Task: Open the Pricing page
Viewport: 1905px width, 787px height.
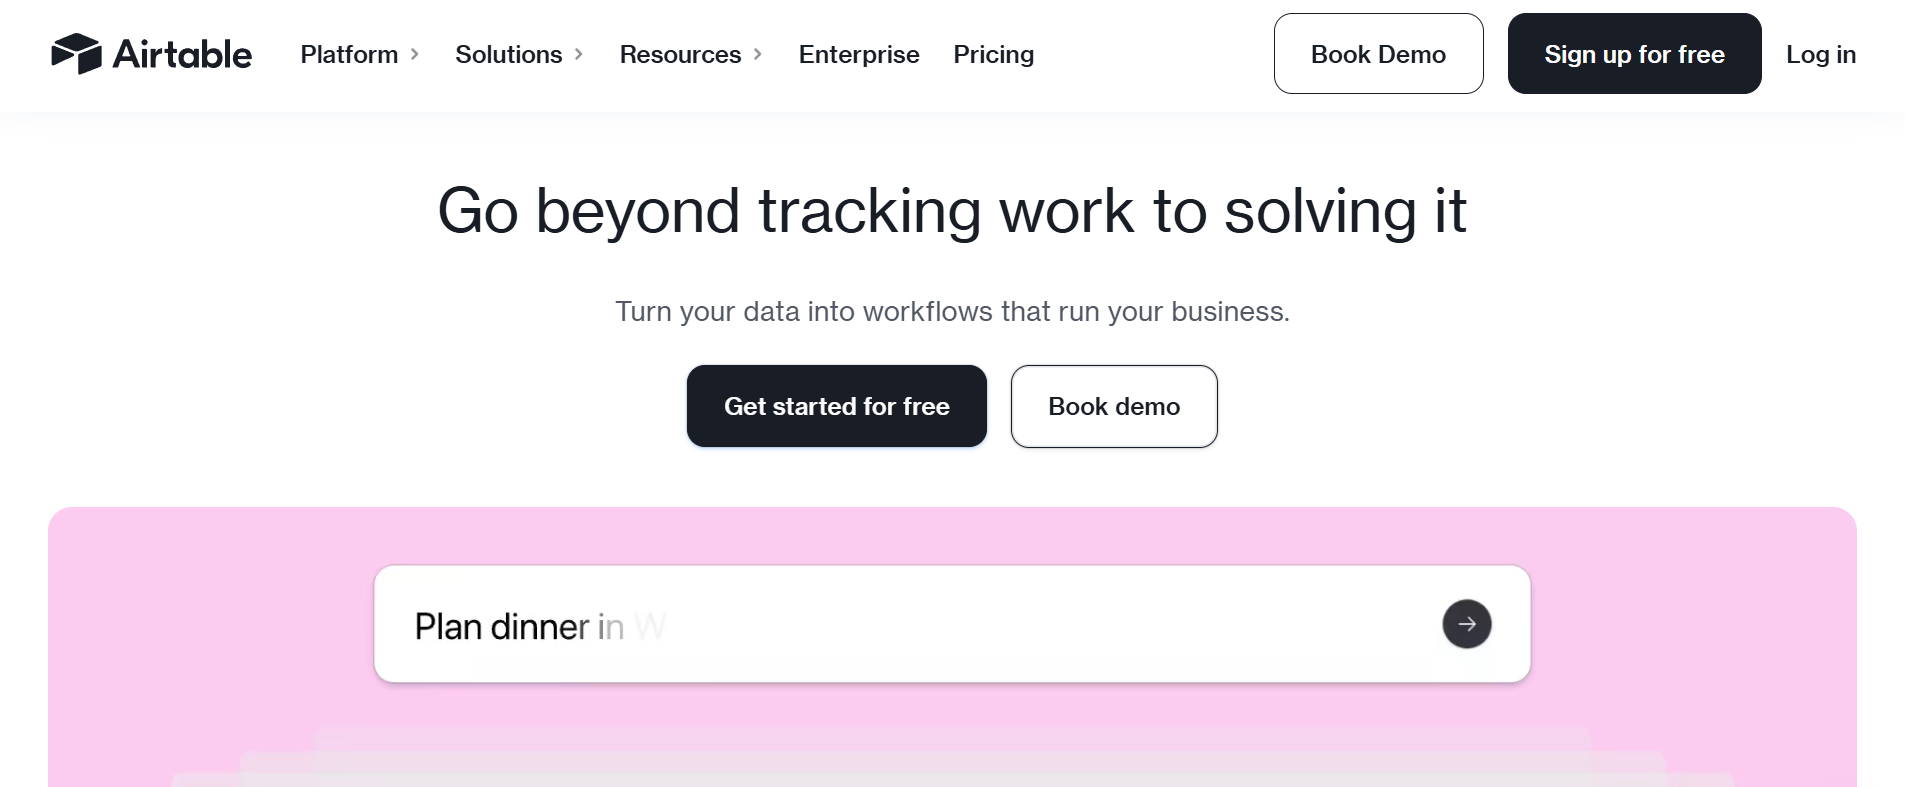Action: 993,55
